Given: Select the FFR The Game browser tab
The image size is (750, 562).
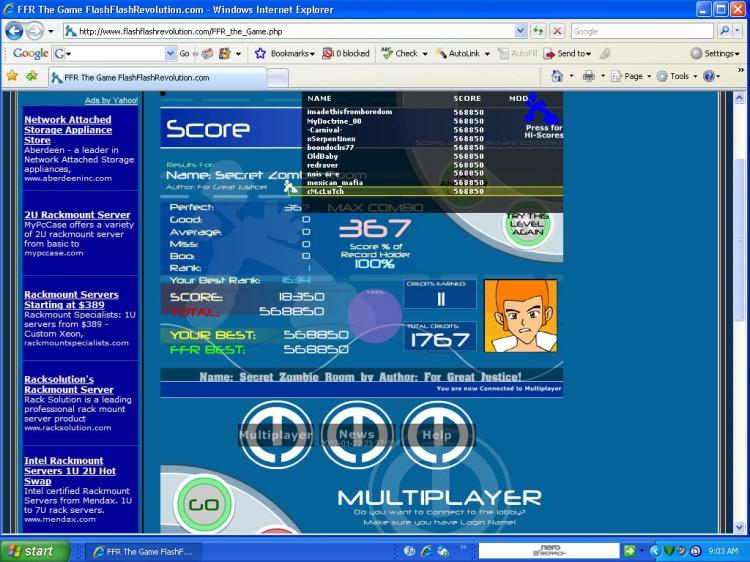Looking at the screenshot, I should 130,77.
